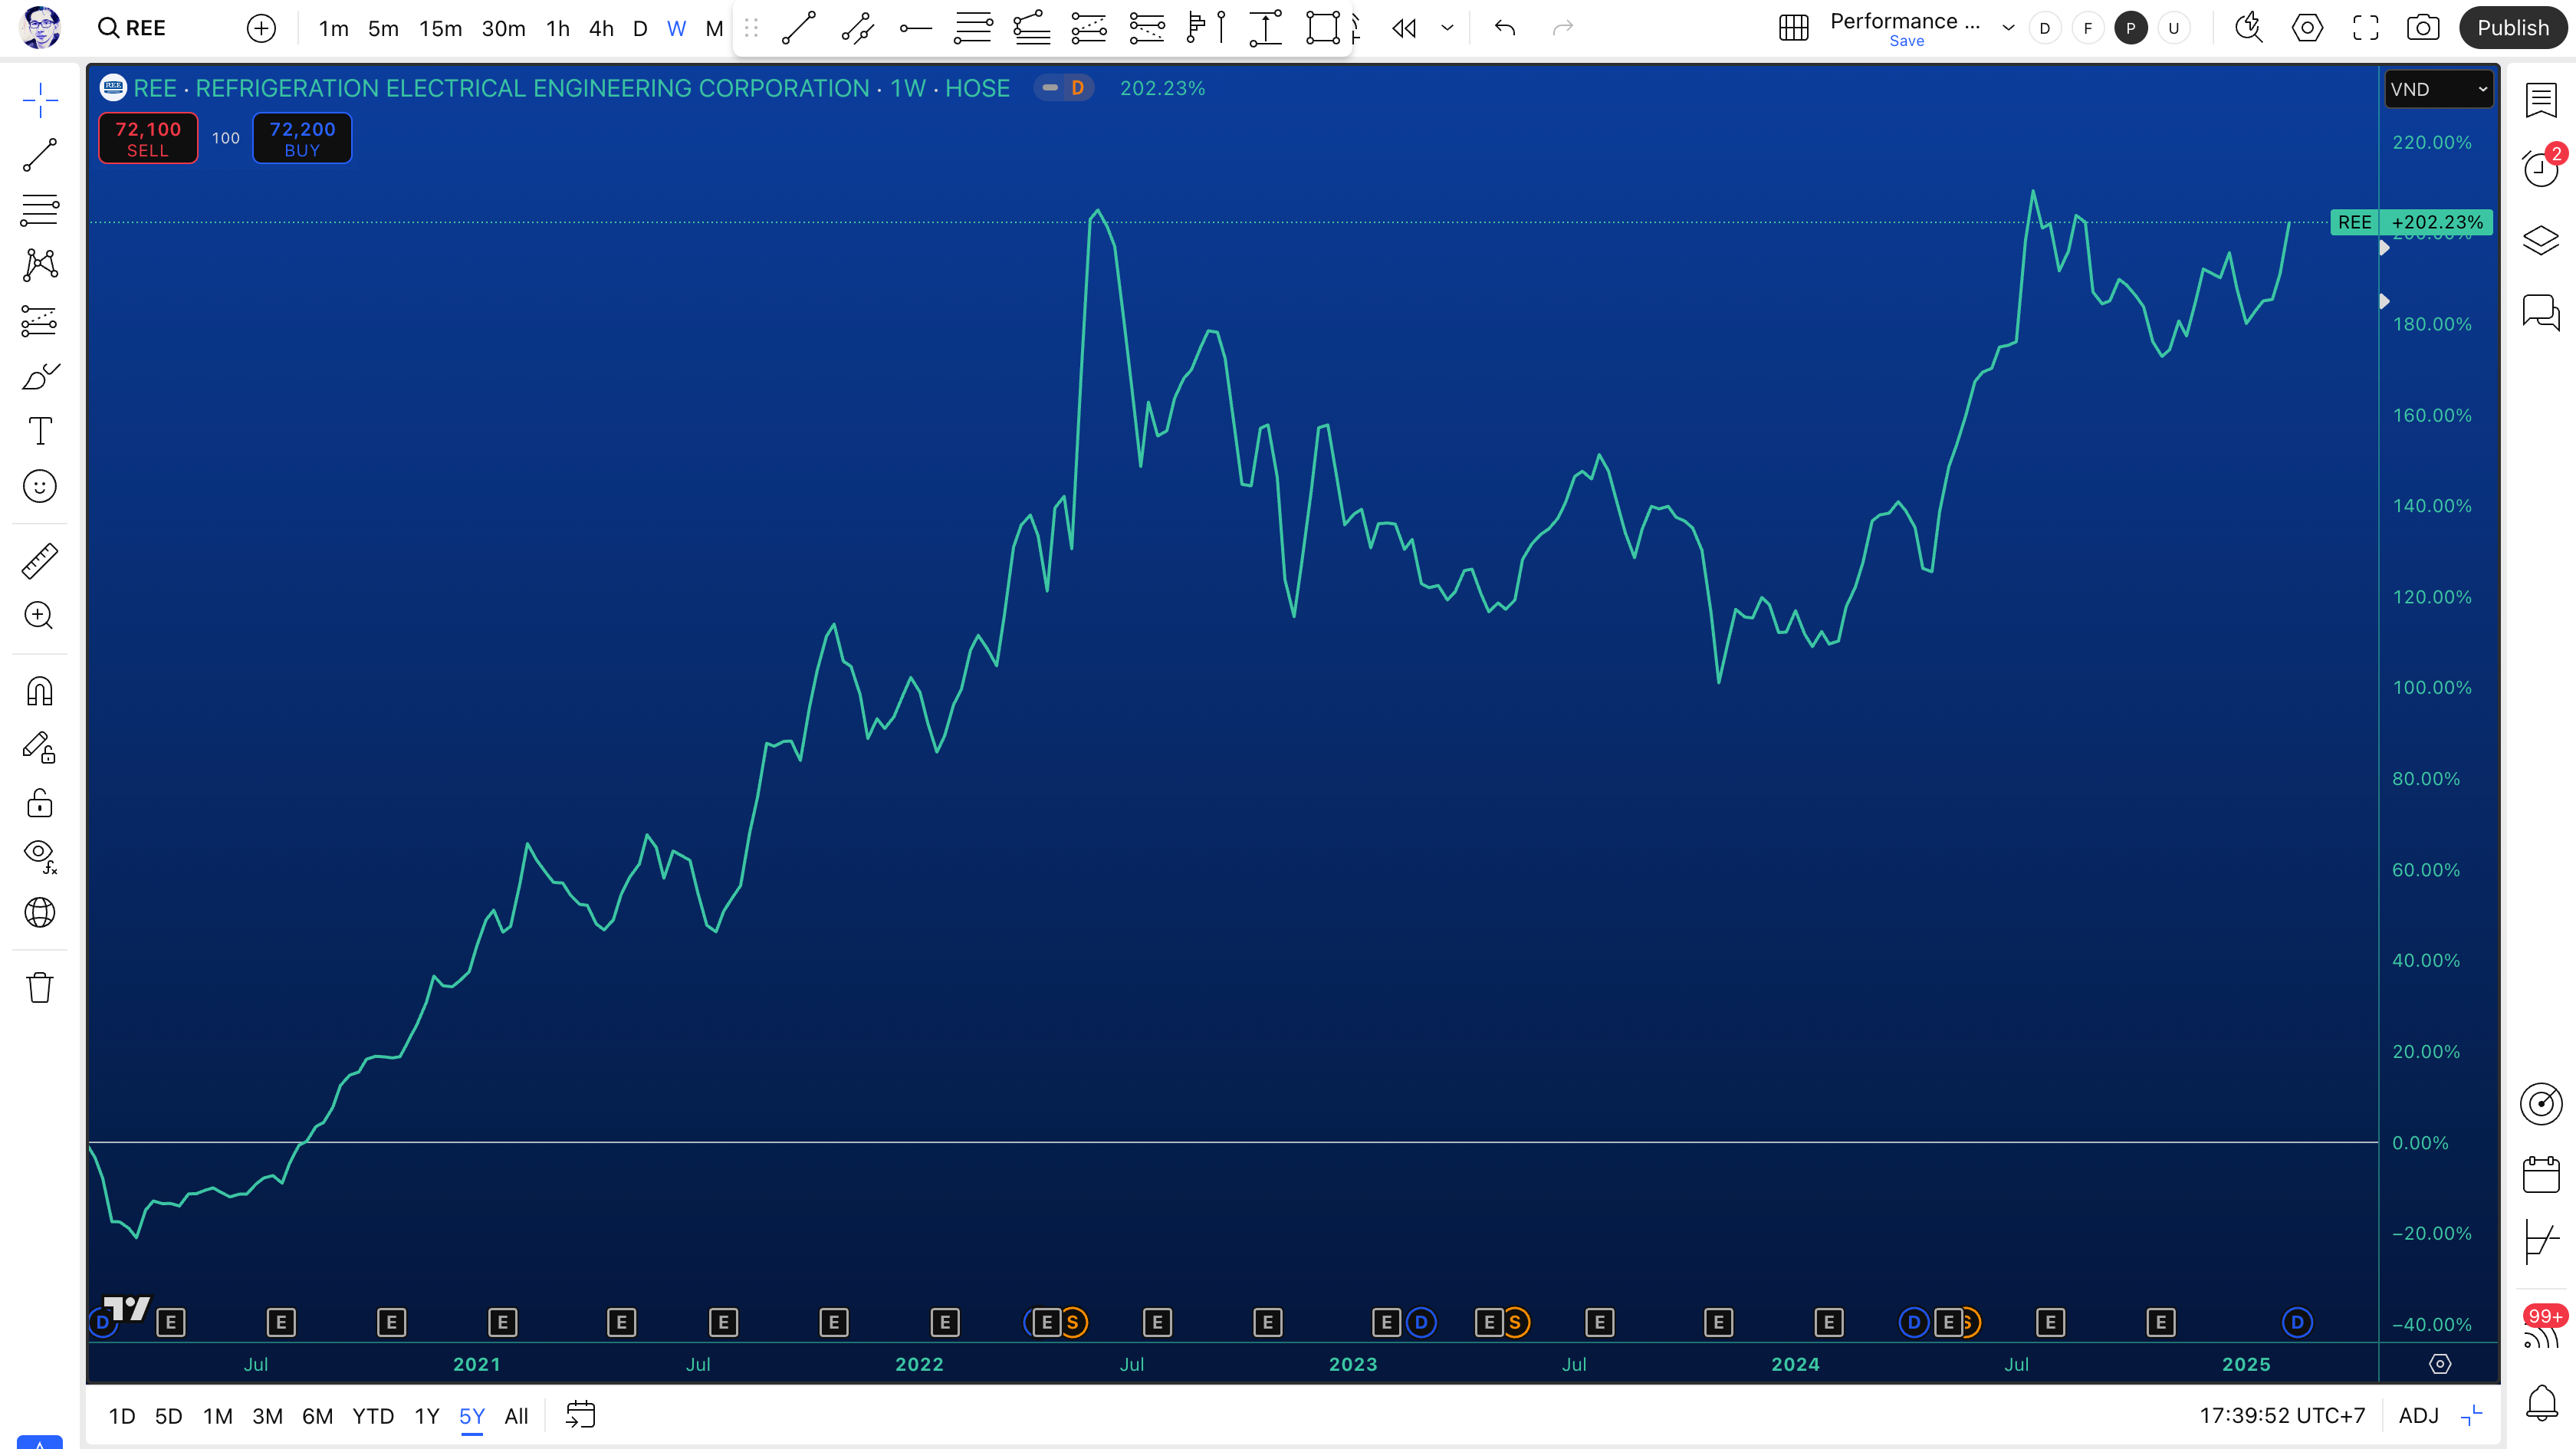2576x1449 pixels.
Task: Click the REE +202.23% price label
Action: tap(2411, 222)
